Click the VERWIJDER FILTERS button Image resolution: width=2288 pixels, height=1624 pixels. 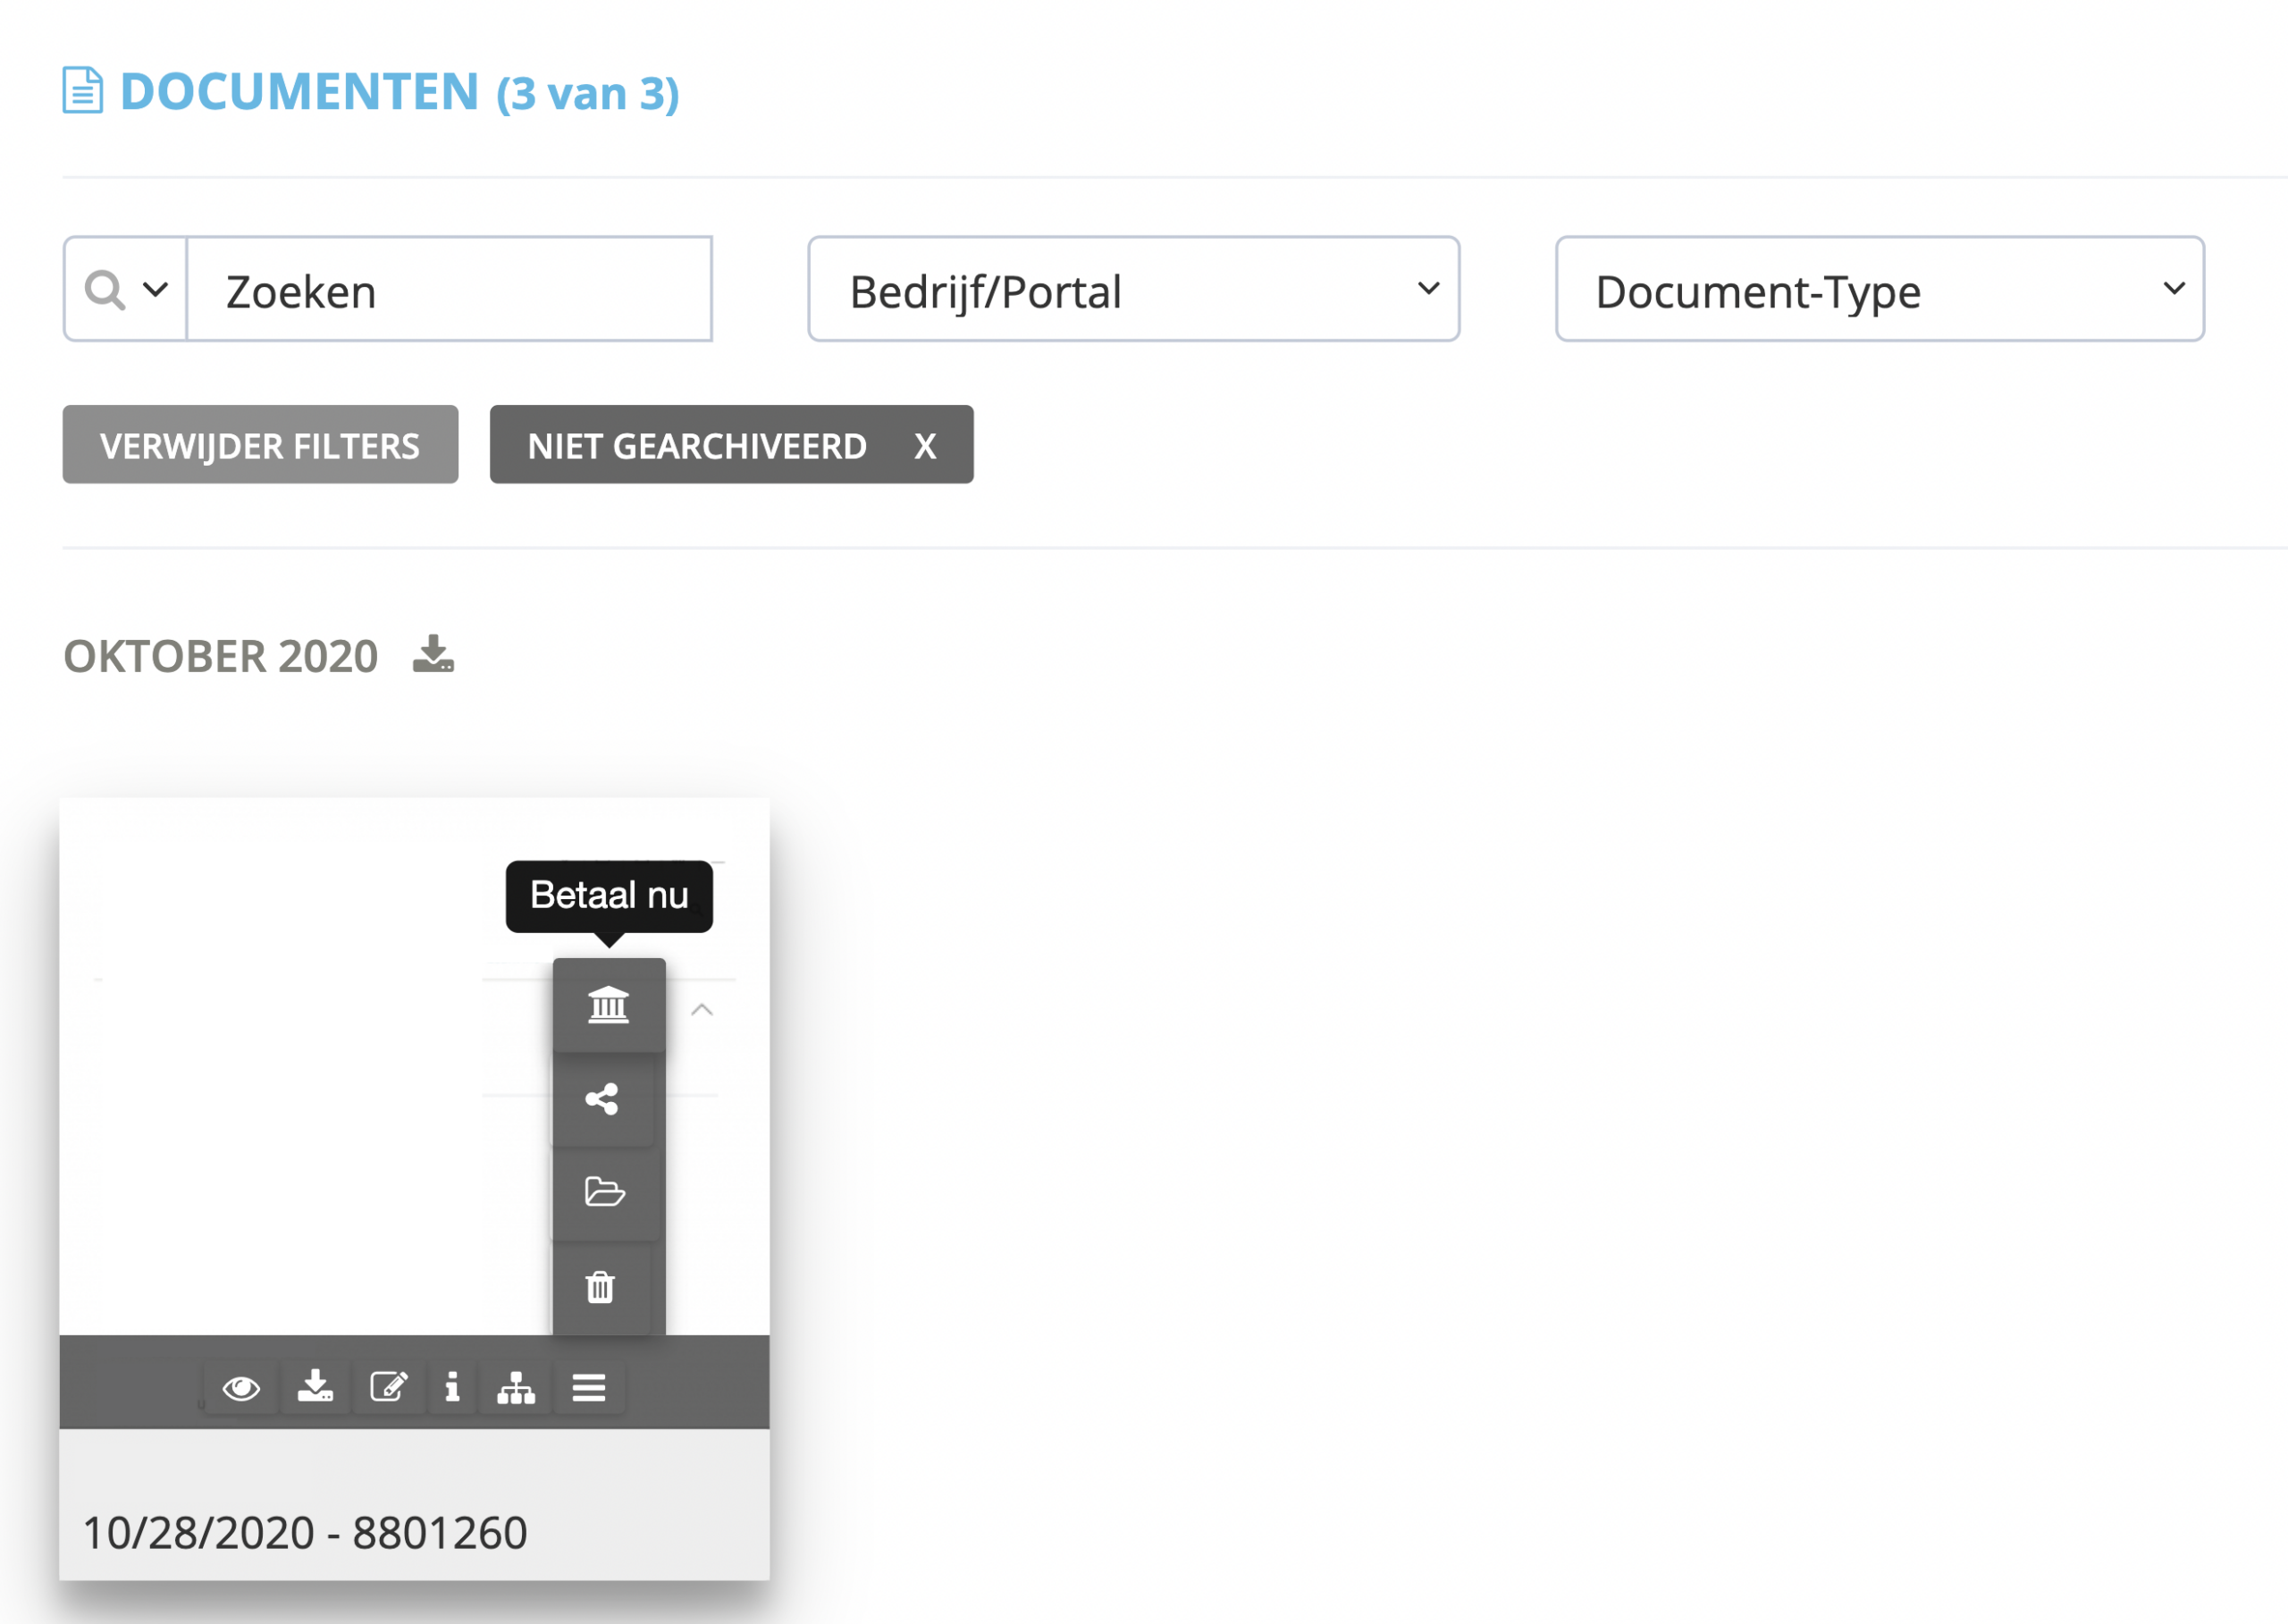click(x=260, y=445)
